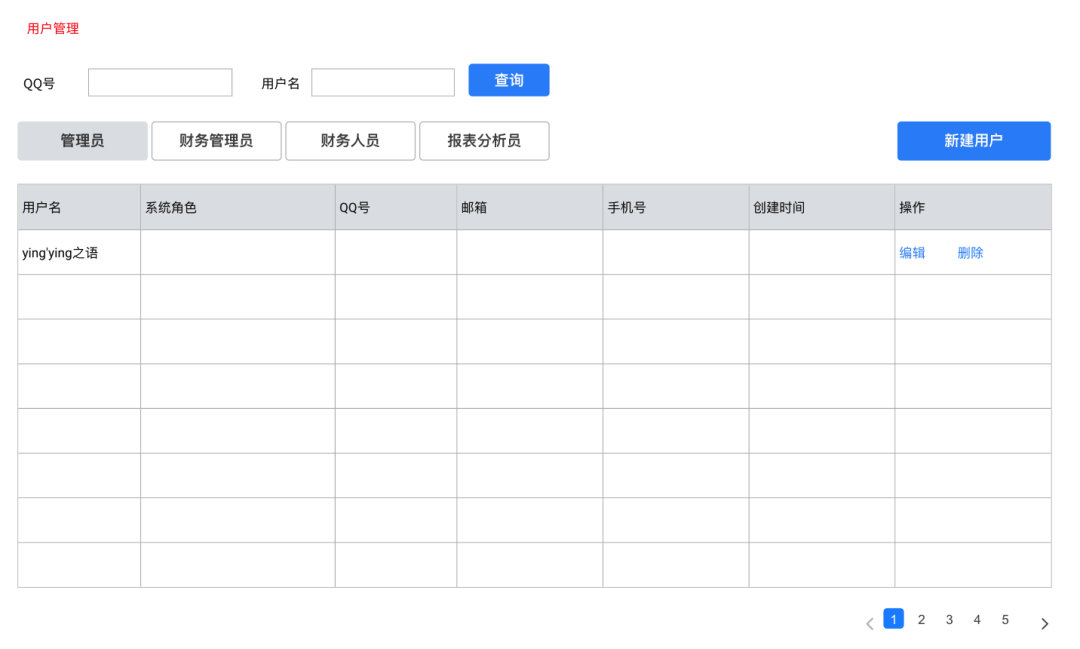Jump to page 4
The image size is (1080, 649).
tap(977, 619)
